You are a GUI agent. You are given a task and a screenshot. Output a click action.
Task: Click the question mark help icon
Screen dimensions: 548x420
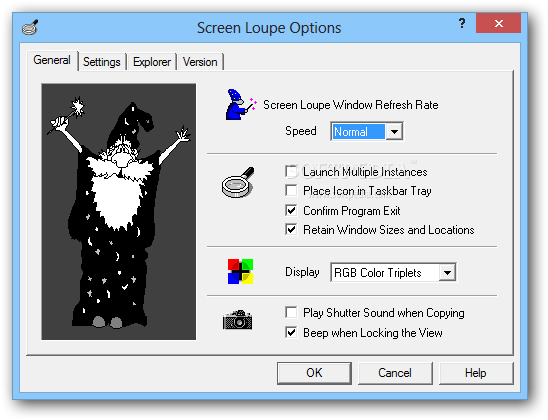pyautogui.click(x=462, y=23)
